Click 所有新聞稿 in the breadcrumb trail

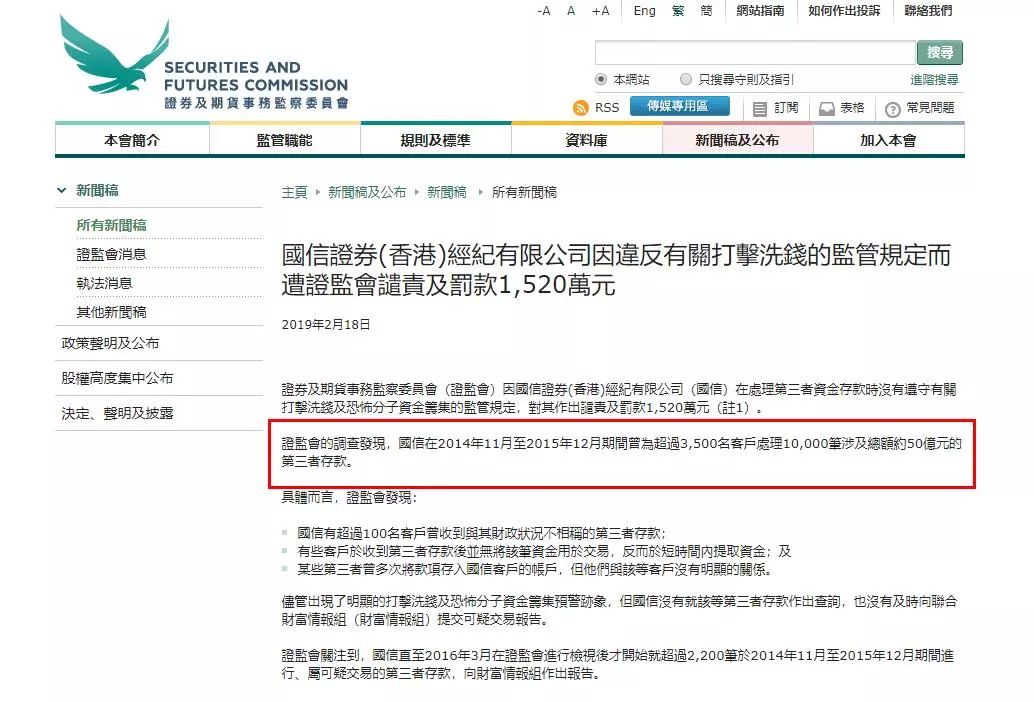tap(524, 192)
